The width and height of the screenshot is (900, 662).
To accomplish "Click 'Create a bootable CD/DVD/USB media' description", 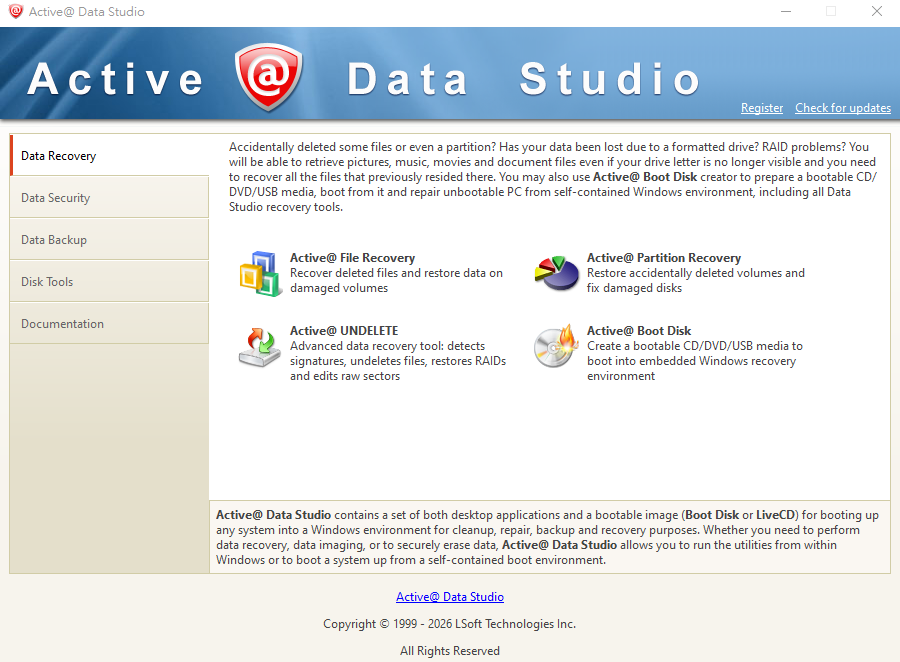I will tap(695, 361).
